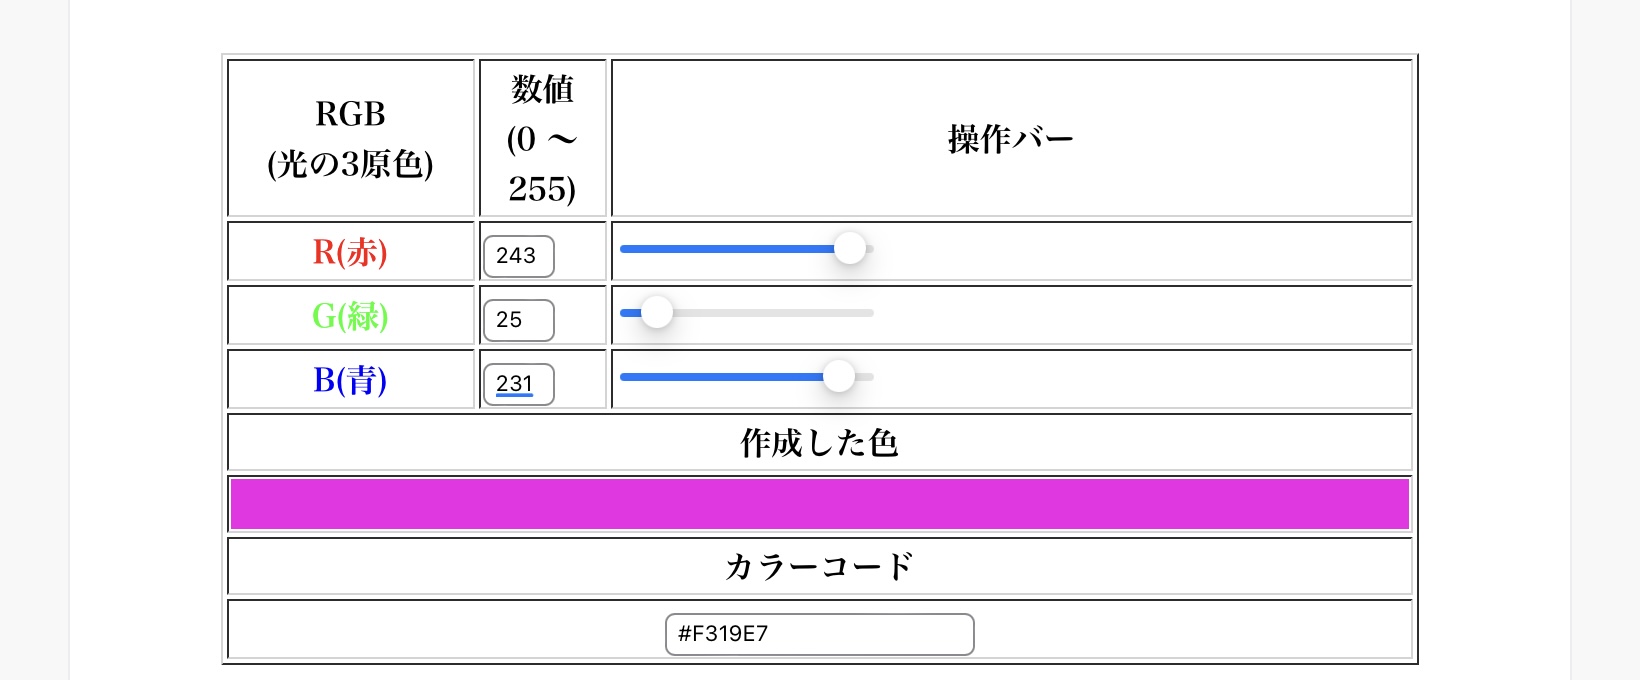
Task: Click the filled portion of blue slider track
Action: 722,377
